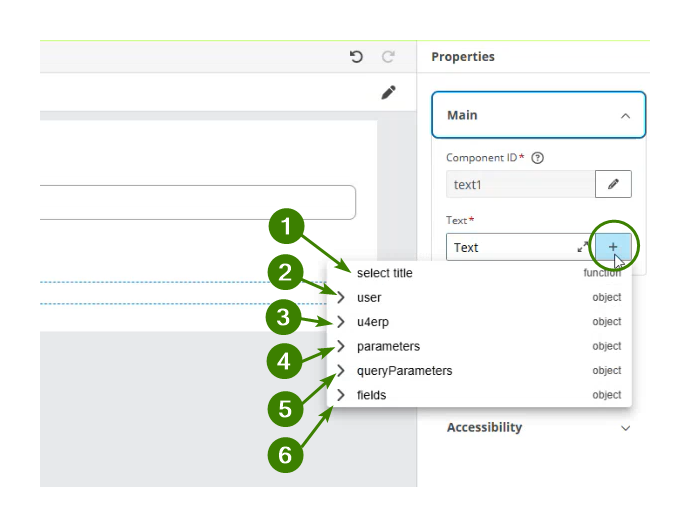Expand the queryParameters object chevron
The height and width of the screenshot is (527, 690).
[341, 371]
